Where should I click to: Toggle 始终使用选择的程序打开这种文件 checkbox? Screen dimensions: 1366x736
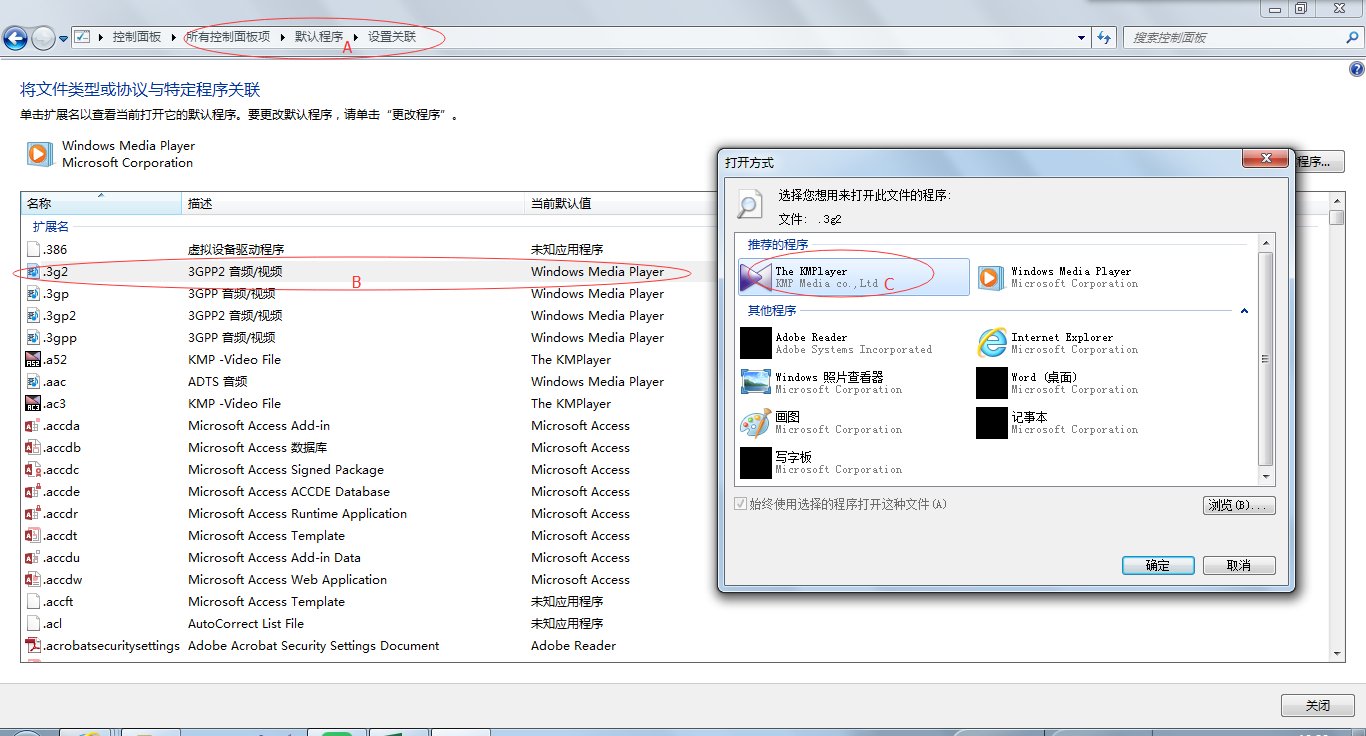tap(740, 505)
